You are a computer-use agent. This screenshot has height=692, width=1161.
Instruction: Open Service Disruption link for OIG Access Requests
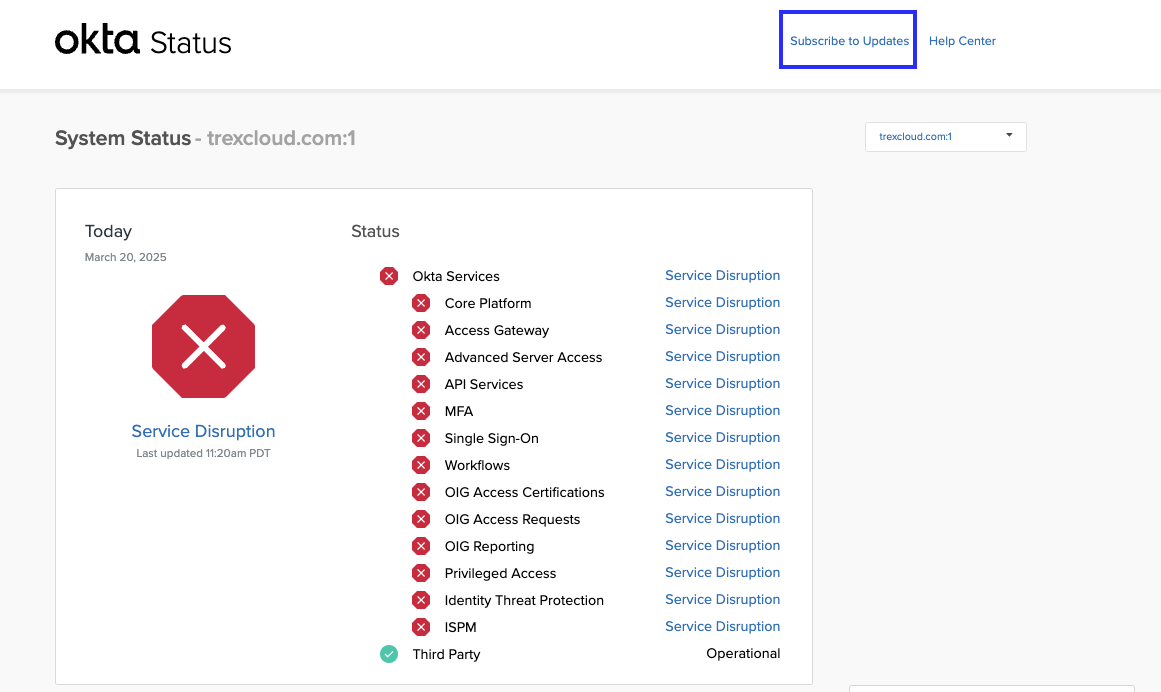(x=723, y=519)
